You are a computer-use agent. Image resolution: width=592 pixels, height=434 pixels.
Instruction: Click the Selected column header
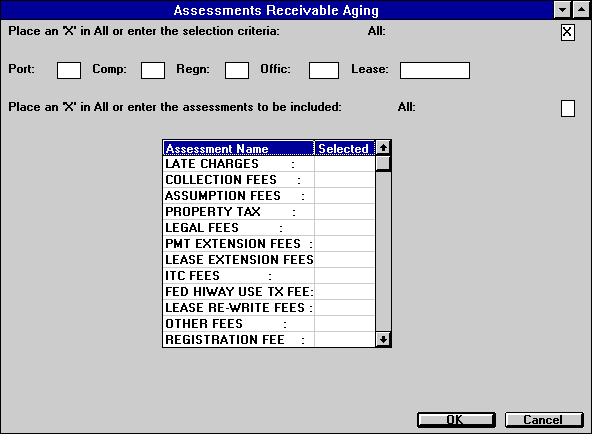coord(345,148)
